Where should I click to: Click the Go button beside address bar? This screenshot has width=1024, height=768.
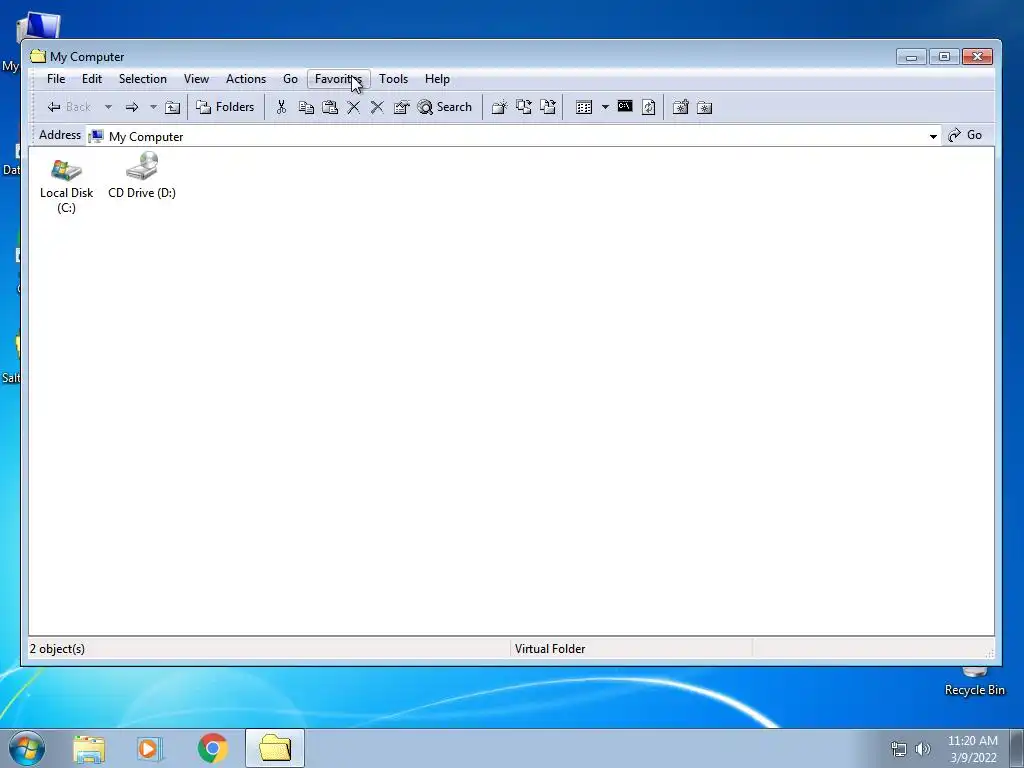coord(966,135)
